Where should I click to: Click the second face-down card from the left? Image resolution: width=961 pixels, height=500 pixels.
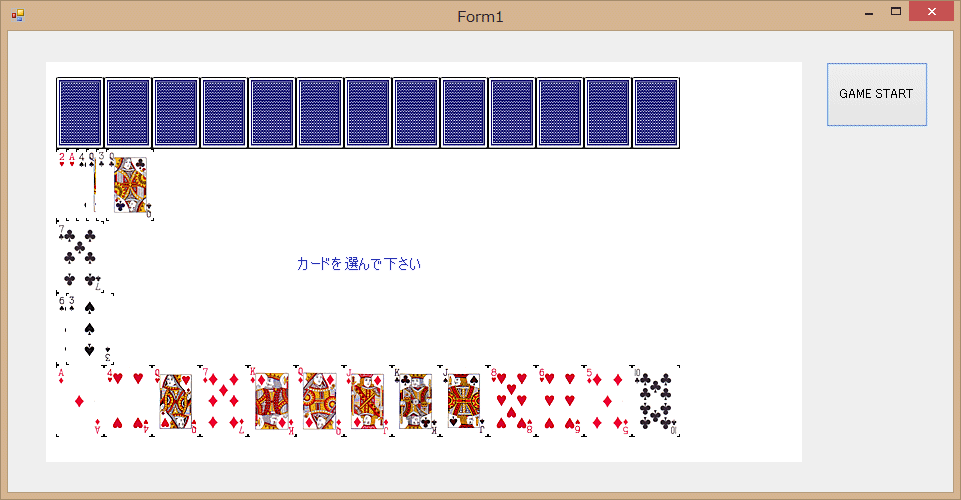128,113
